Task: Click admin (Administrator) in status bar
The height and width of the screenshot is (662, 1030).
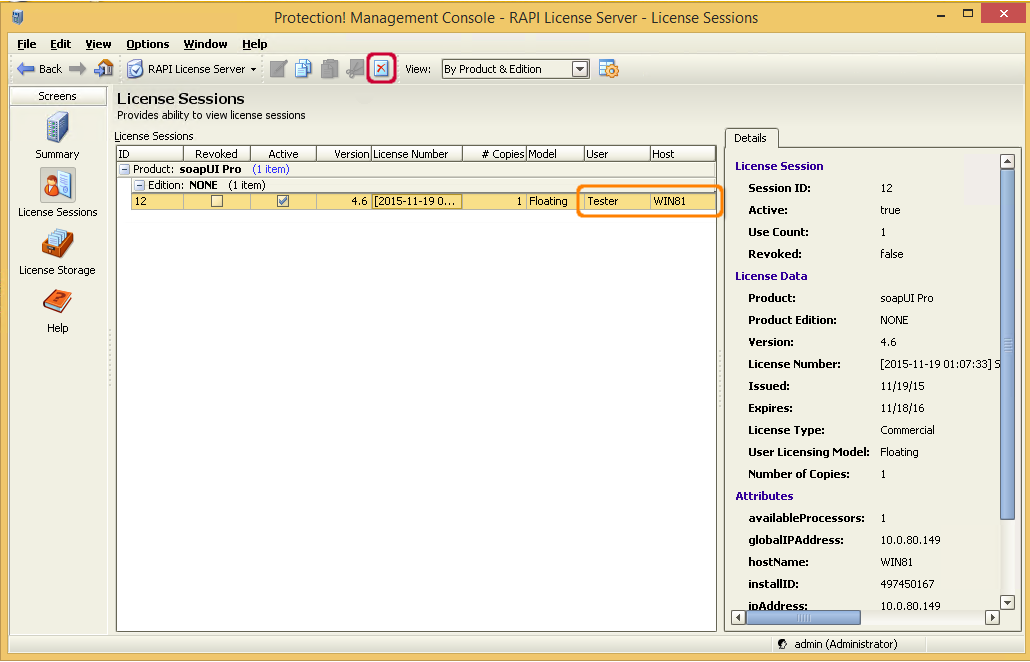Action: click(839, 644)
